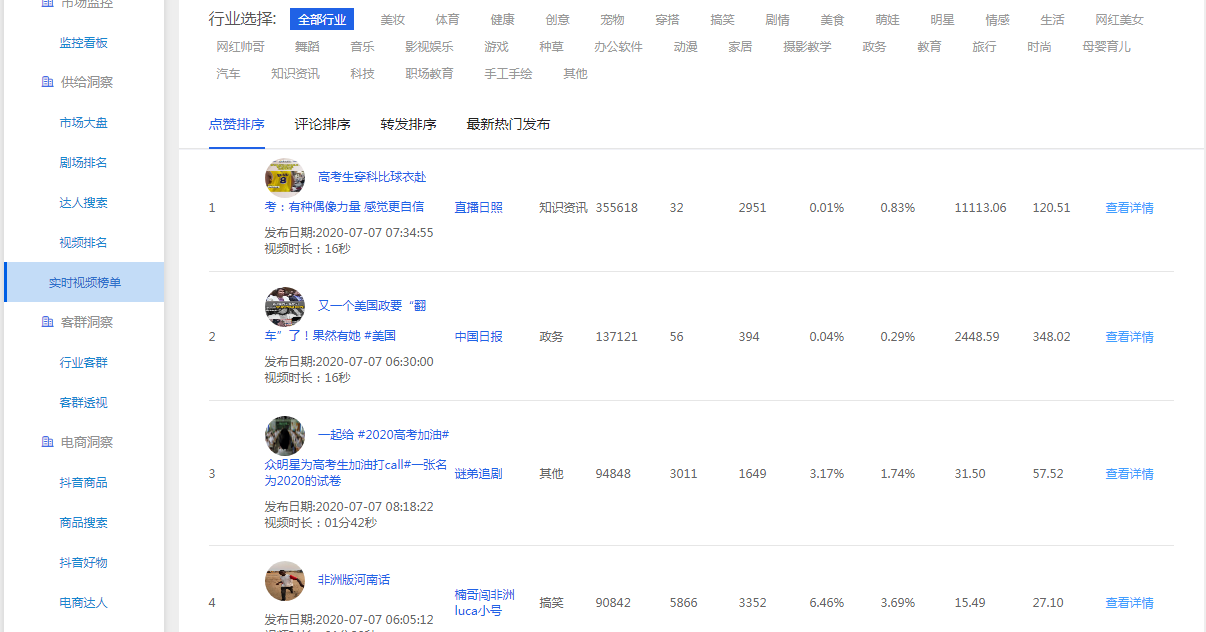Screen dimensions: 1206x632
Task: Open 电商达人 in the sidebar
Action: tap(84, 602)
